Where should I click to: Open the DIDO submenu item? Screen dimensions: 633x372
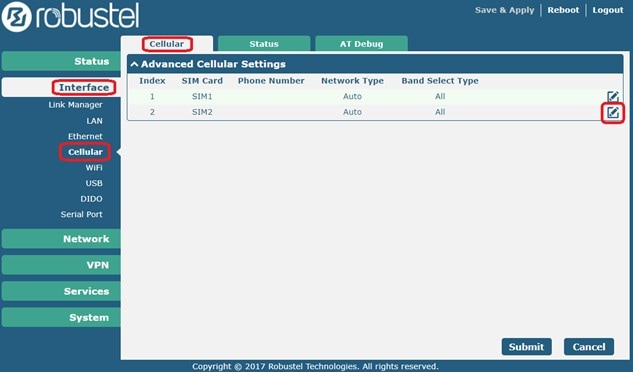[x=91, y=199]
